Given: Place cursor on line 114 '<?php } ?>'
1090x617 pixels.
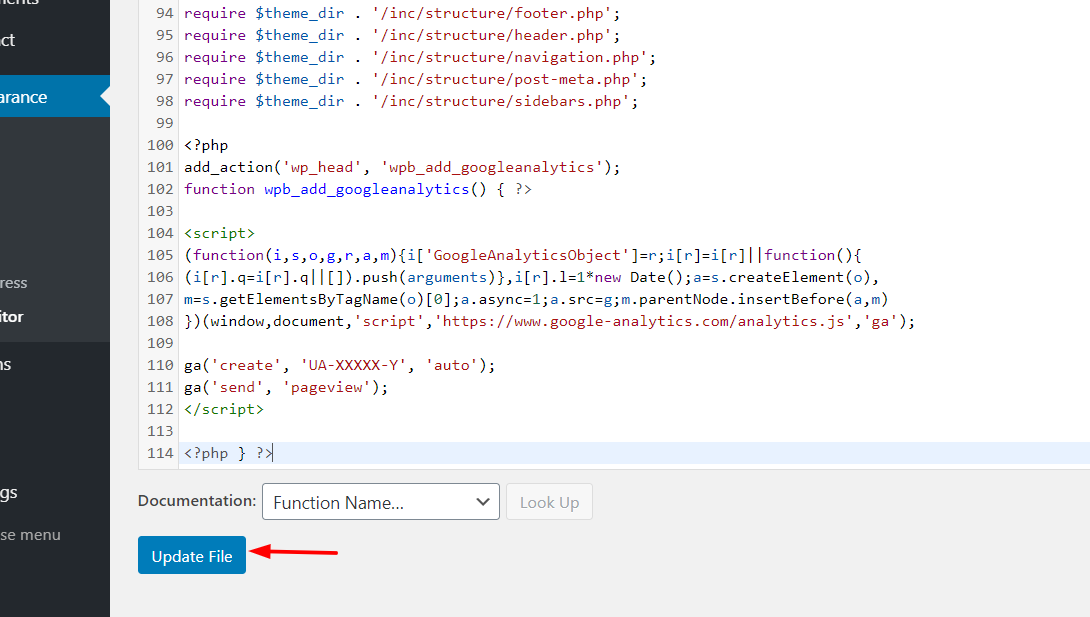Looking at the screenshot, I should [229, 453].
